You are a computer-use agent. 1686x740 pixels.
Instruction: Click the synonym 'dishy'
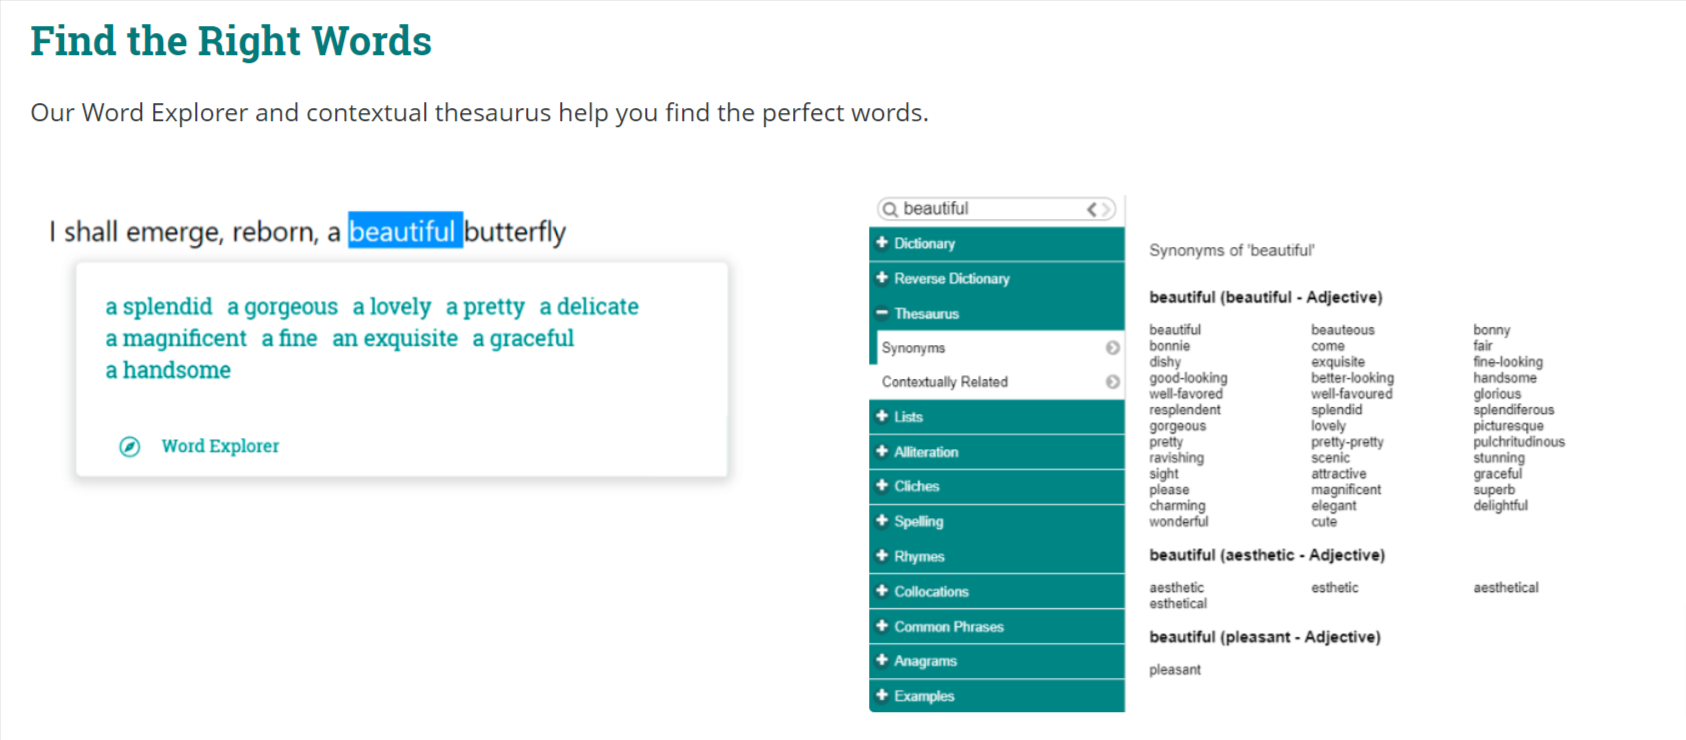(1165, 362)
